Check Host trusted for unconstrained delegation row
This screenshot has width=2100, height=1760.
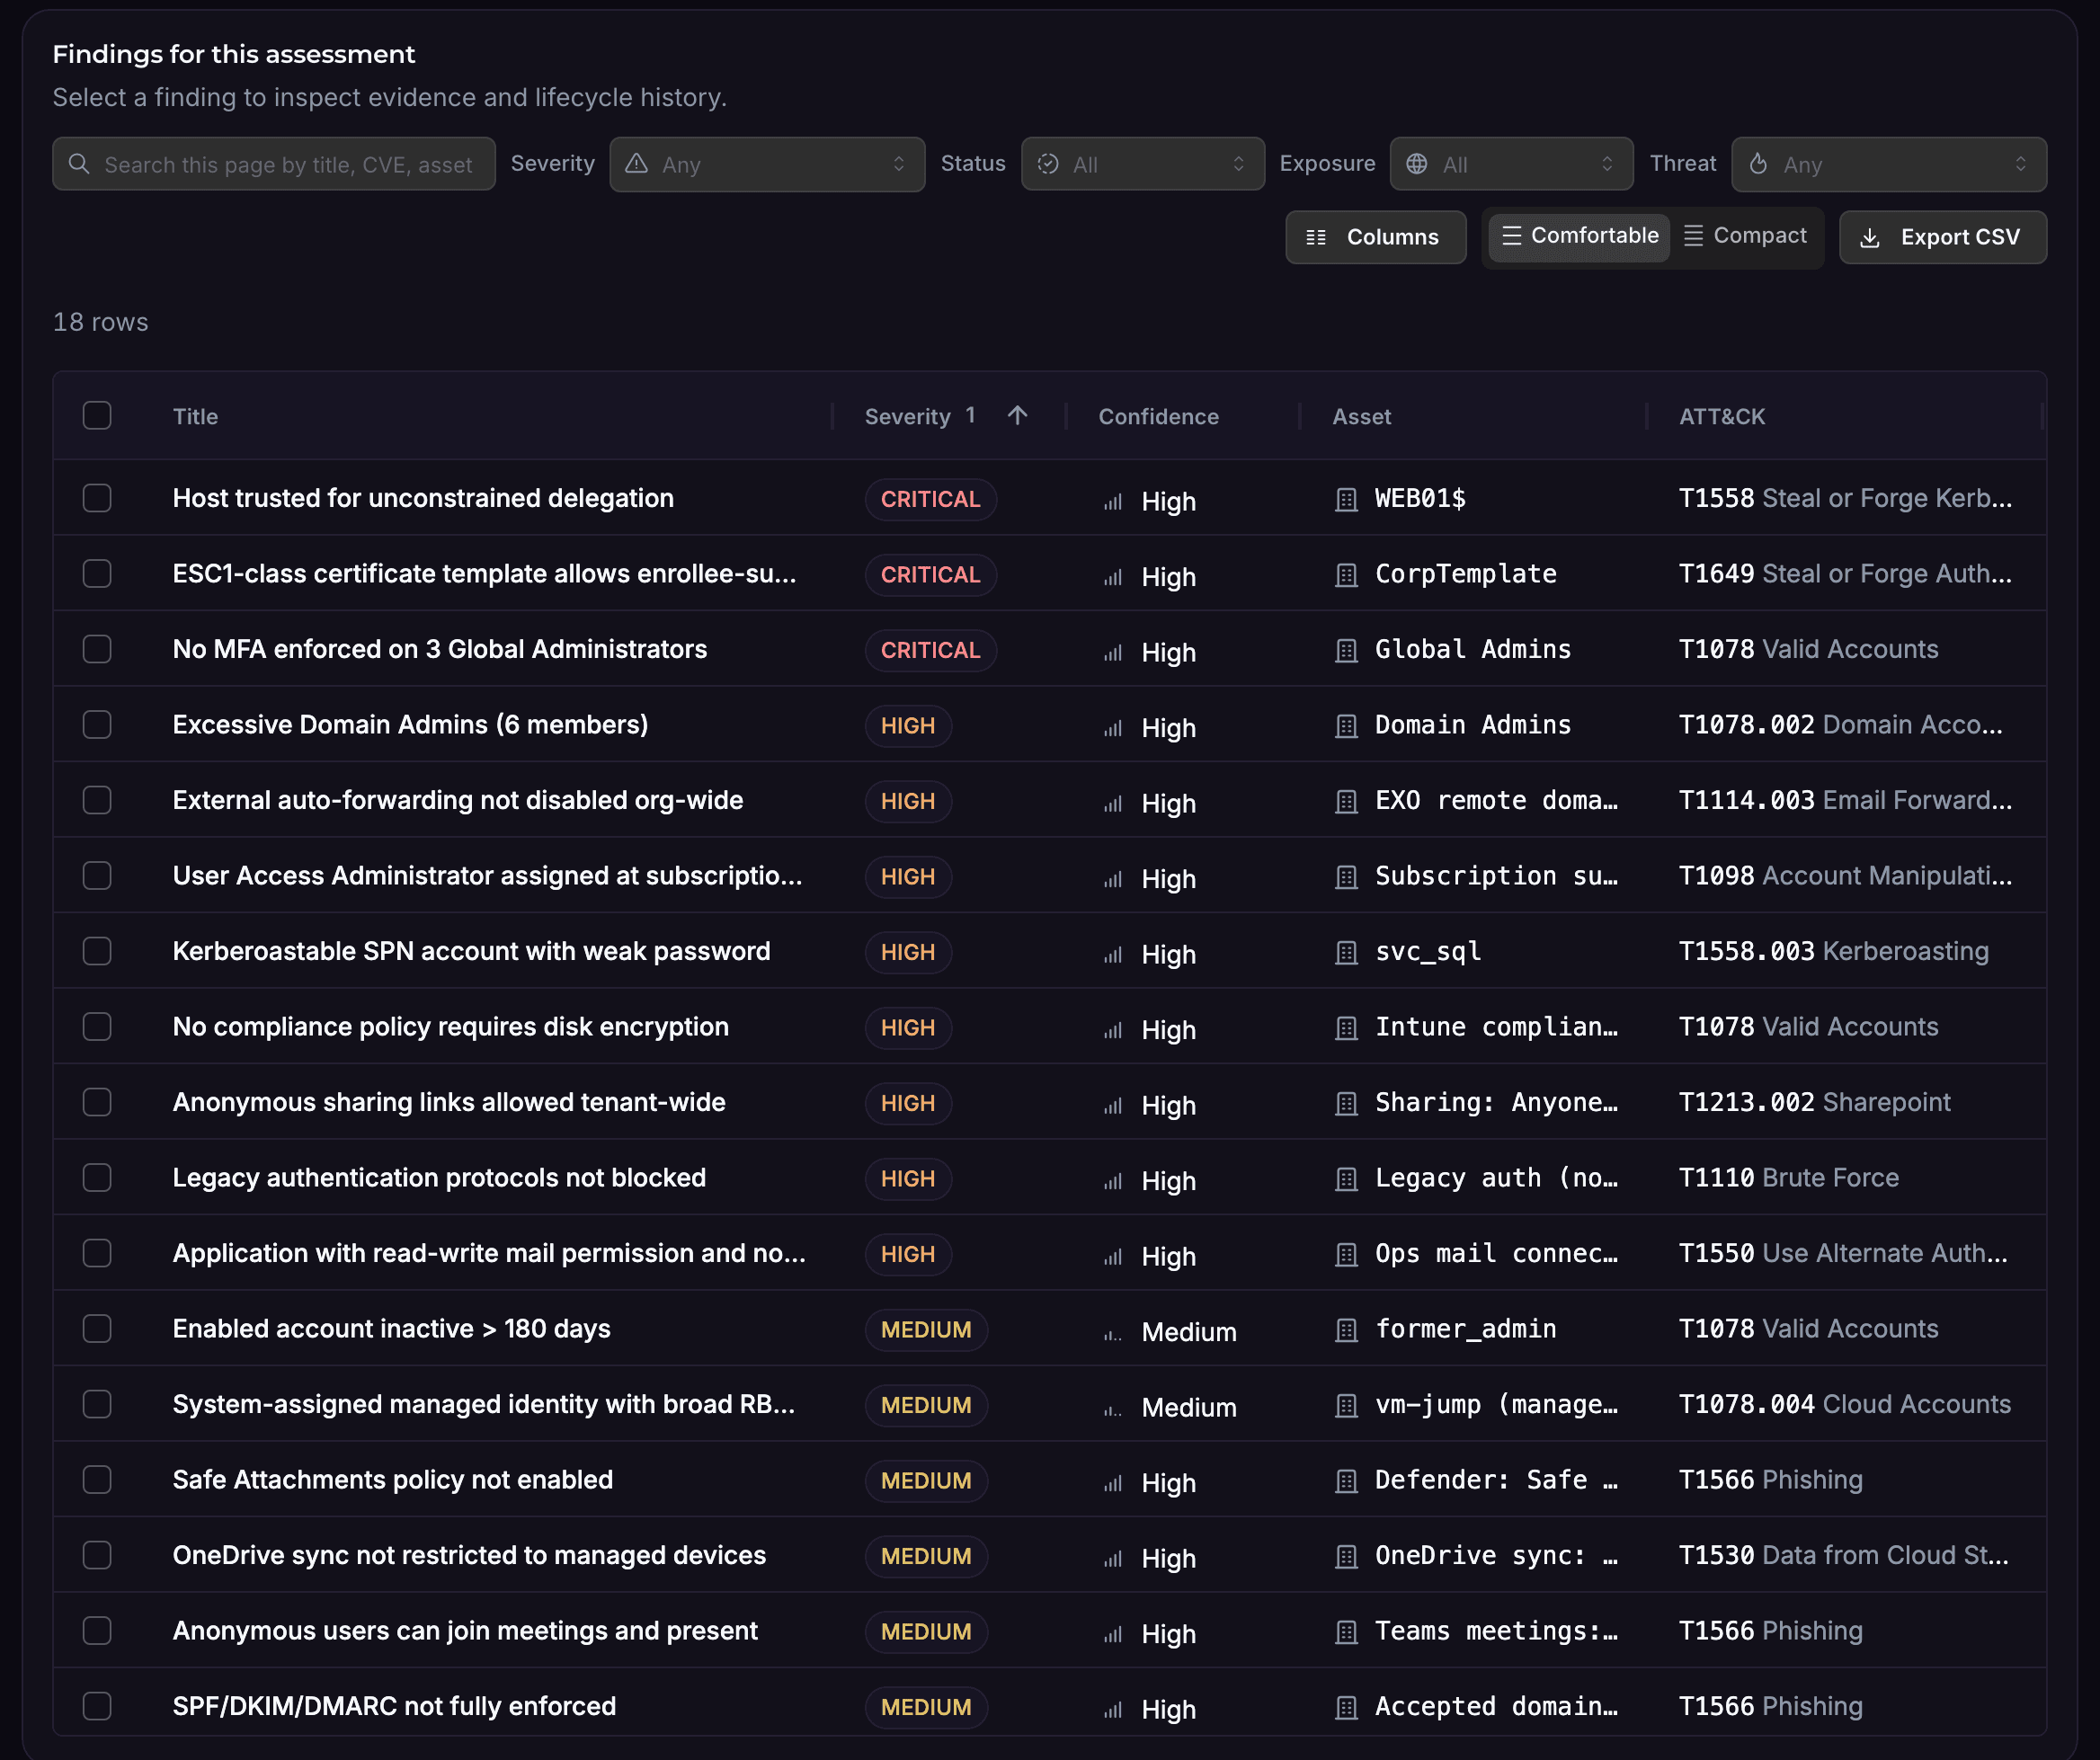97,498
